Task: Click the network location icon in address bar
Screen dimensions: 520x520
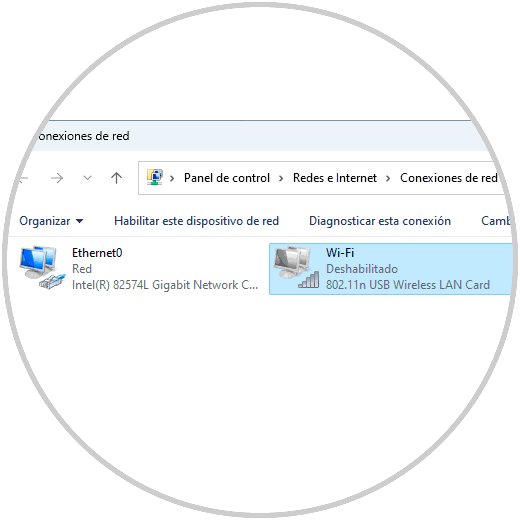Action: 155,177
